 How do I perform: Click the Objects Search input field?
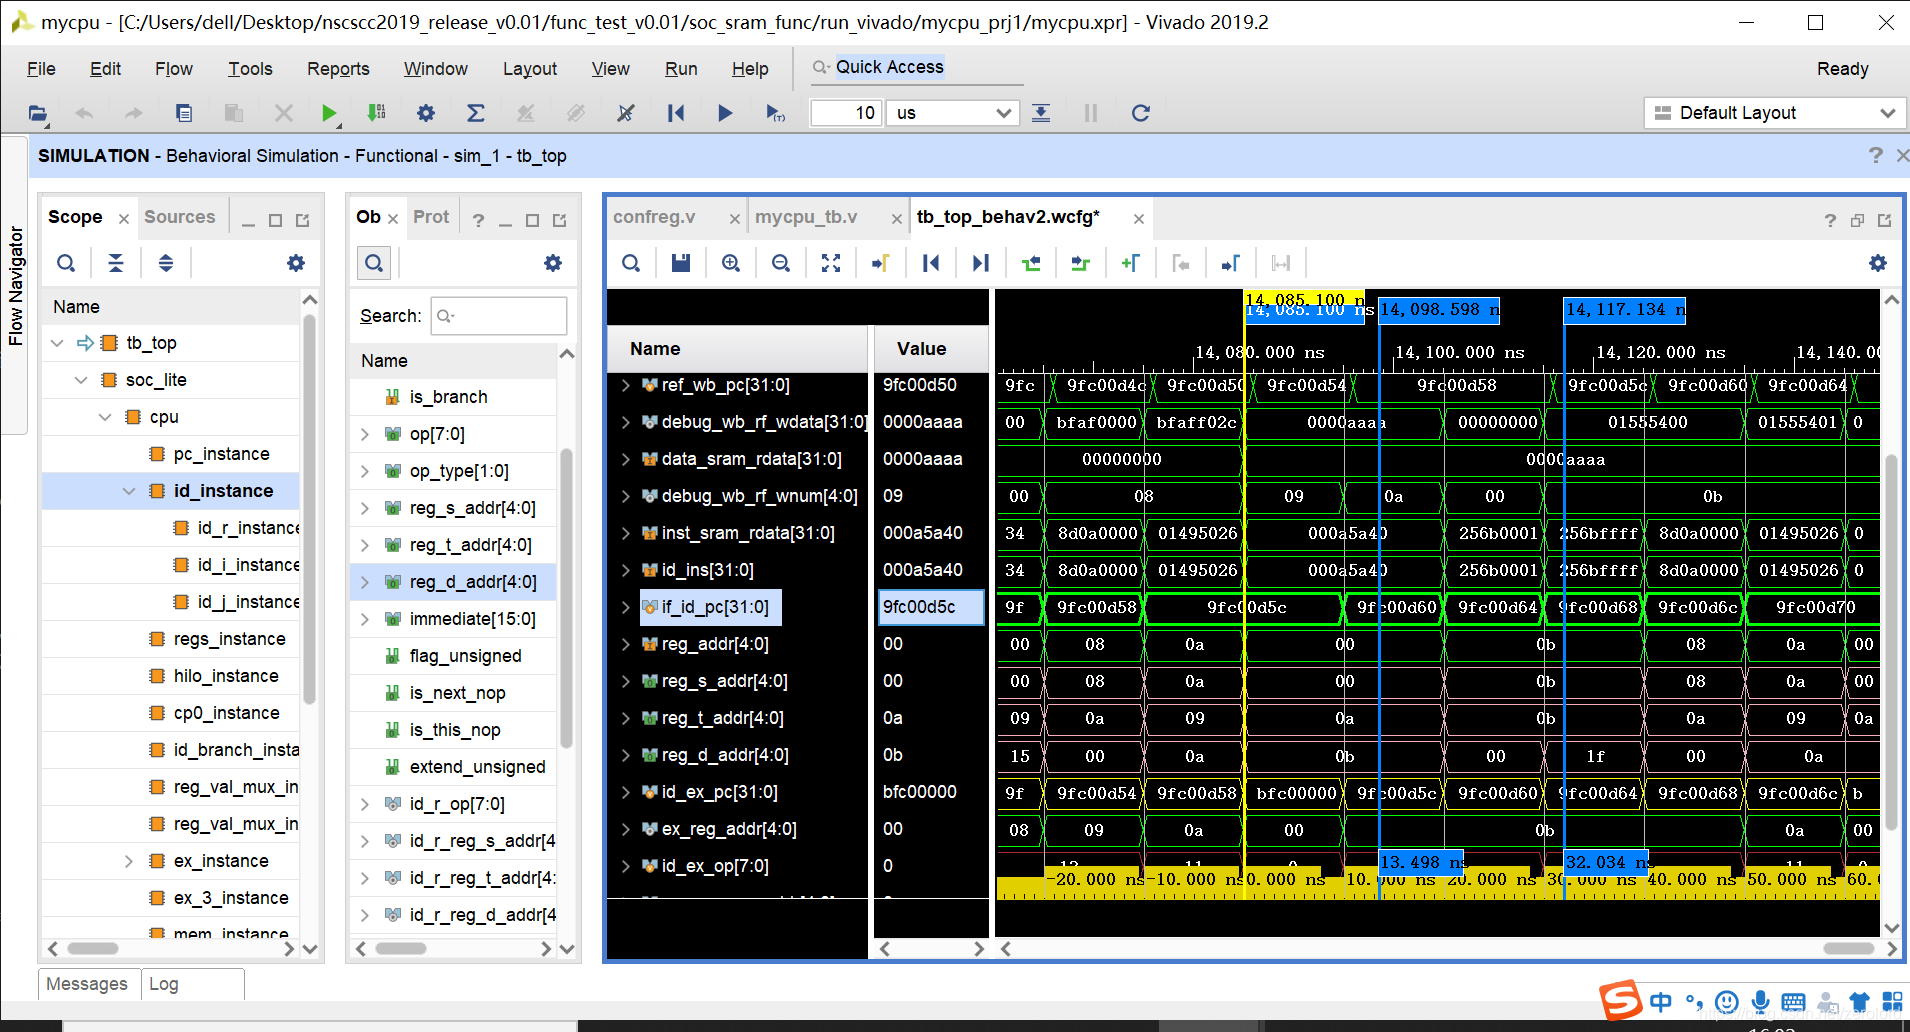point(499,316)
